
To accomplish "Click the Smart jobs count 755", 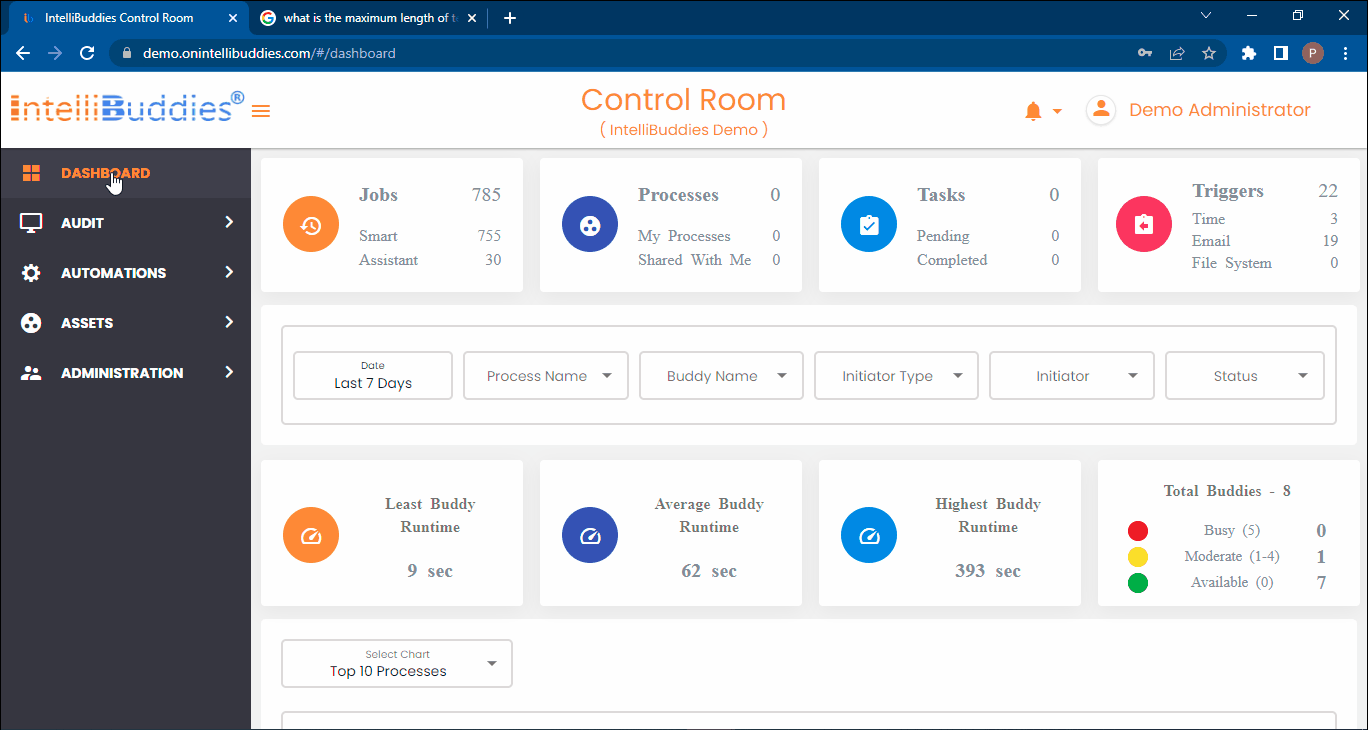I will (489, 236).
